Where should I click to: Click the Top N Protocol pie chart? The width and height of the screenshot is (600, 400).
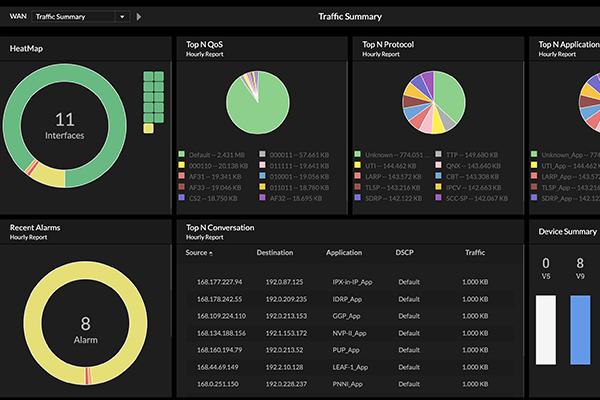pyautogui.click(x=434, y=102)
